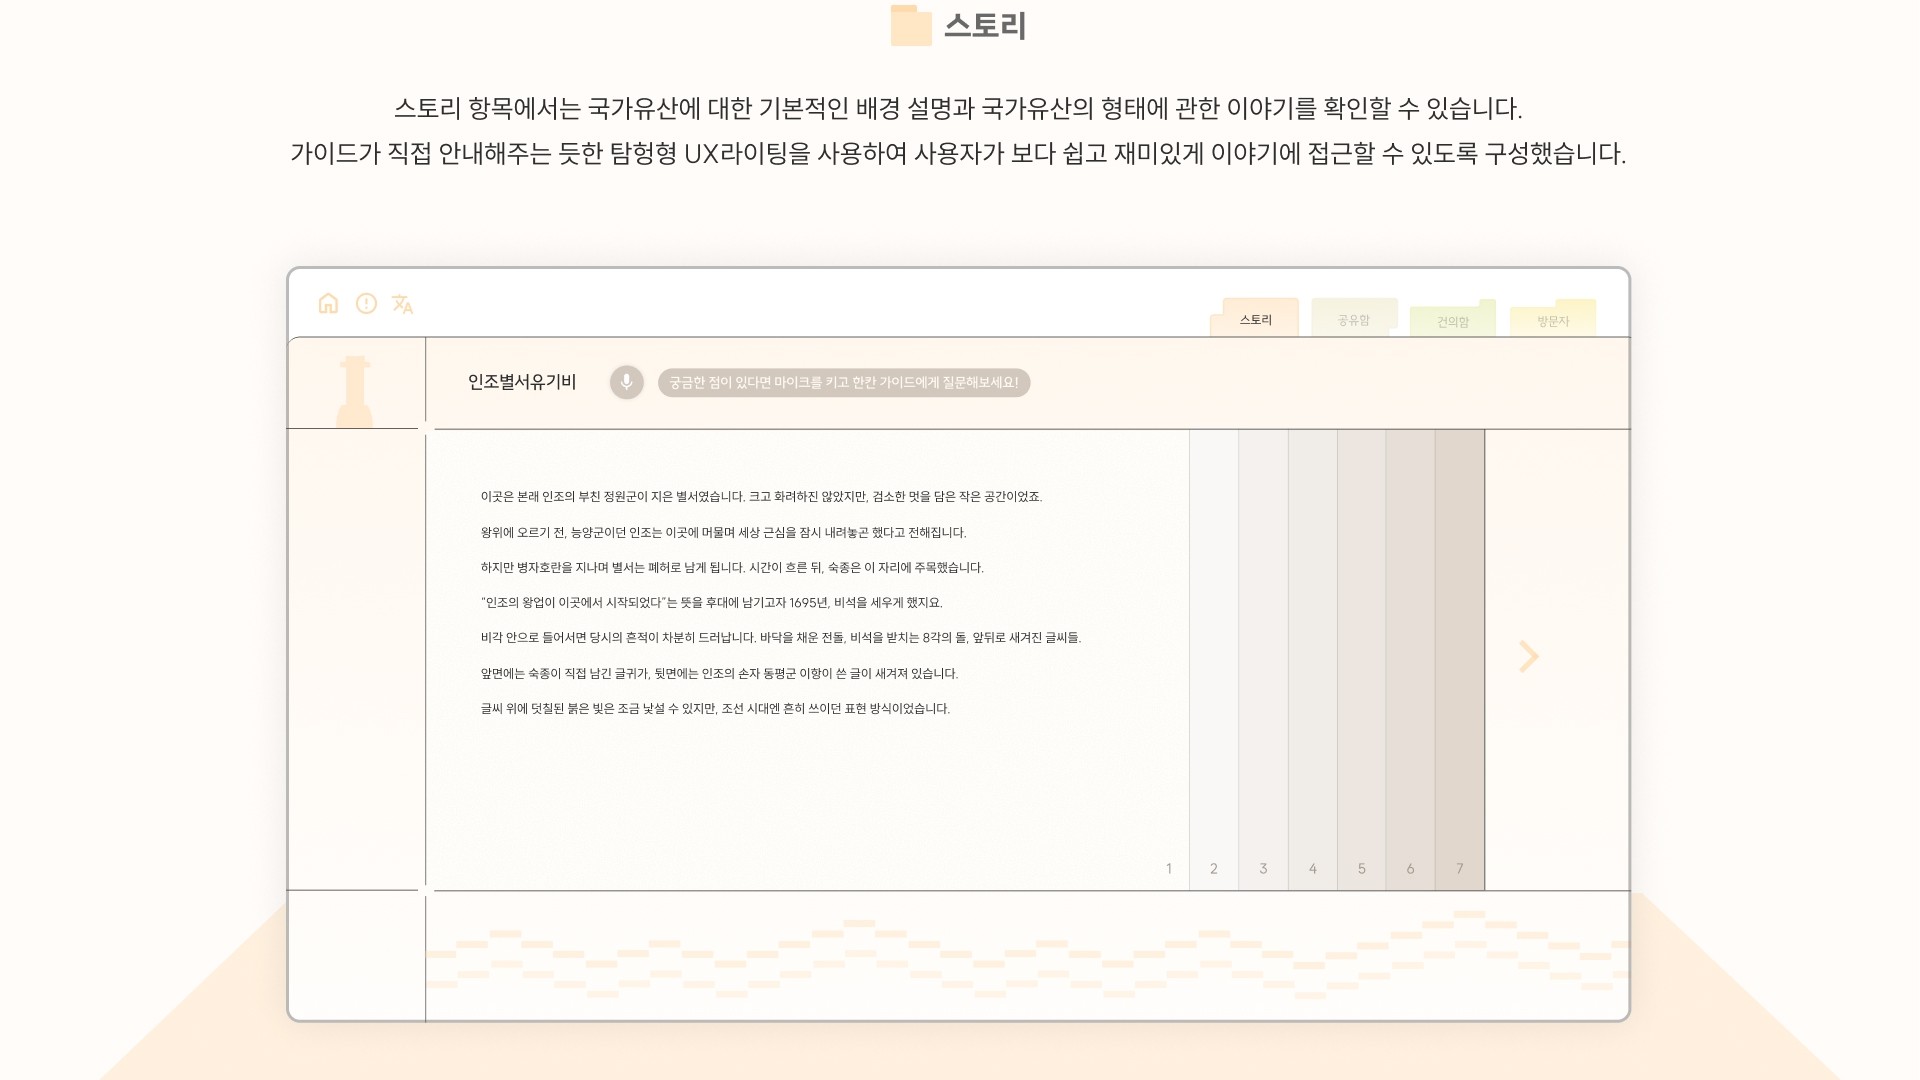Go to the home icon

pos(328,303)
